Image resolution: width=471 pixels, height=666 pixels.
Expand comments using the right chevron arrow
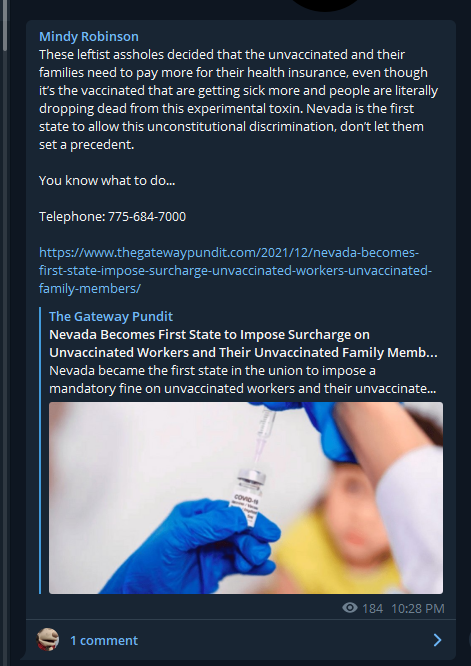tap(437, 640)
